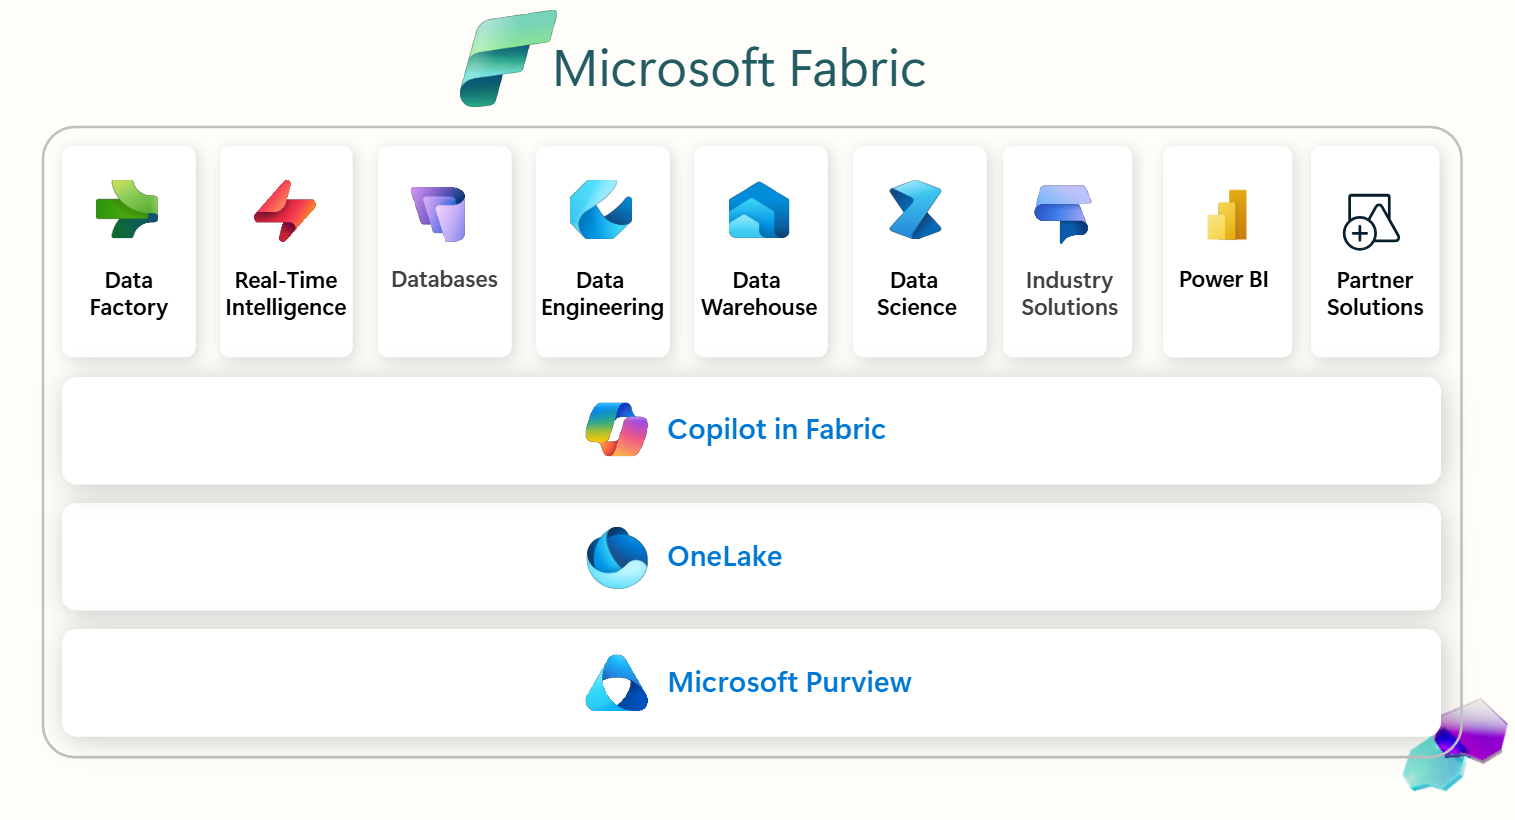
Task: Click the Industry Solutions icon
Action: pos(1062,214)
